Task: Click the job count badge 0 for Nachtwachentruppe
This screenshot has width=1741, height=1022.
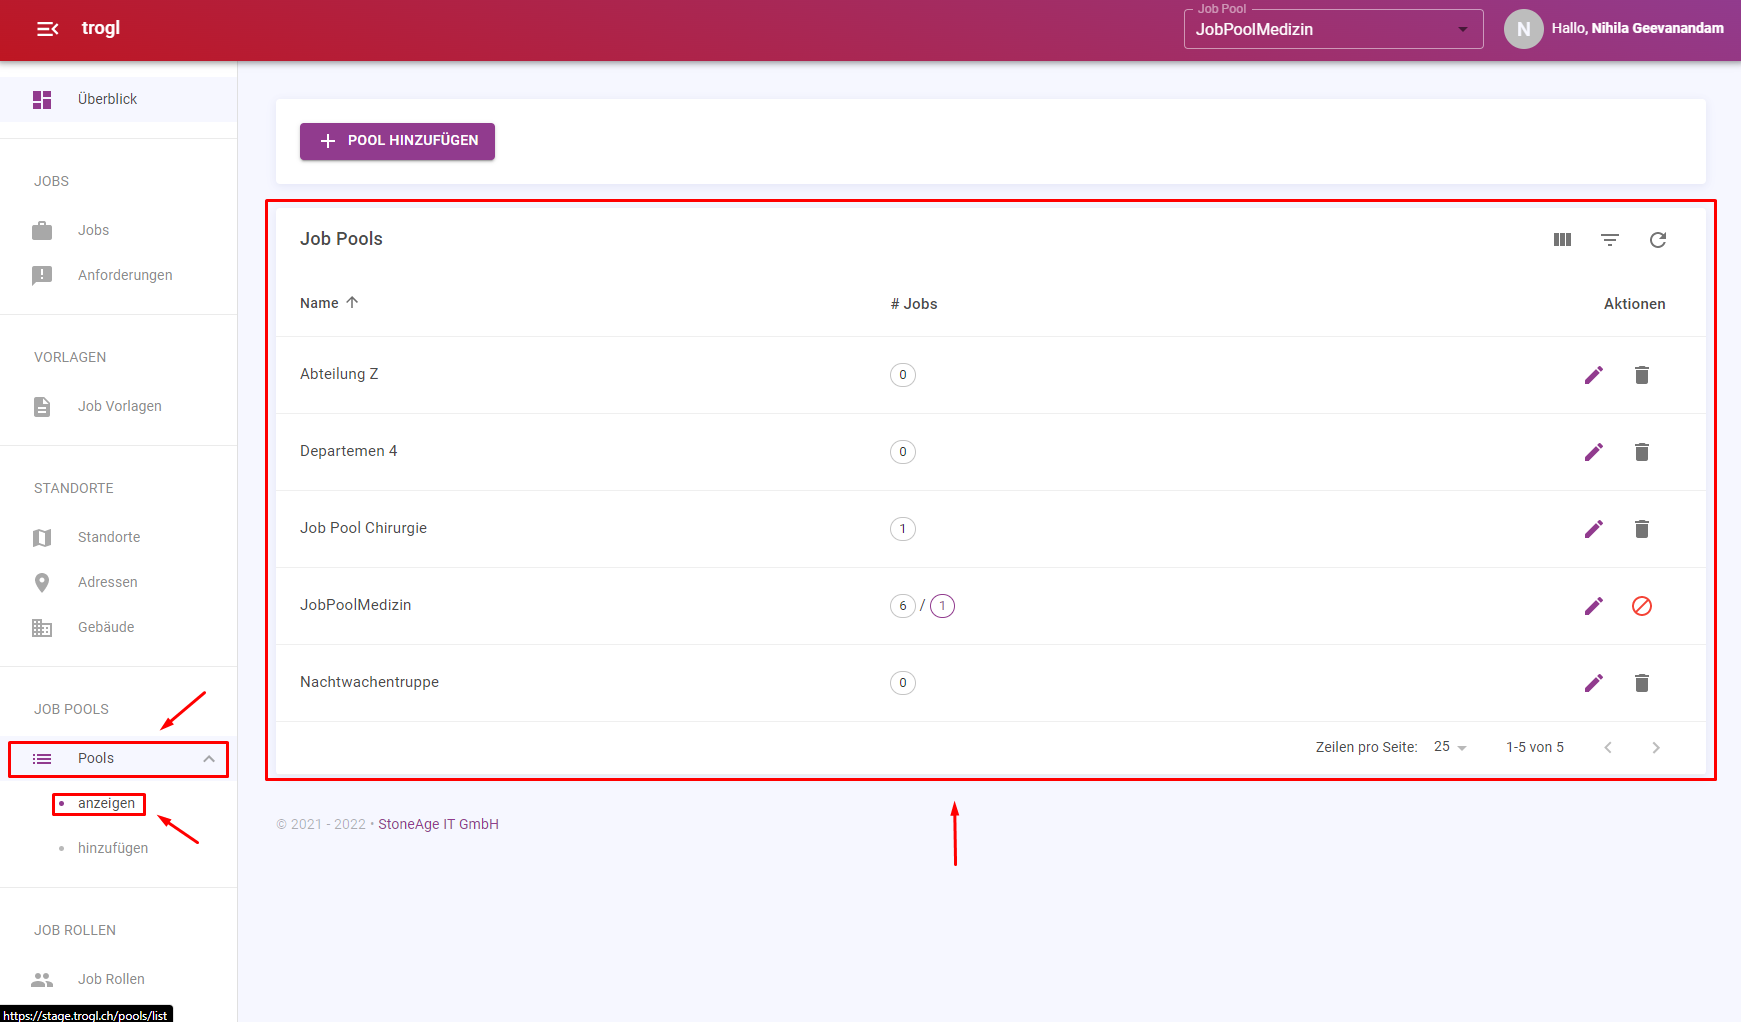Action: click(x=903, y=683)
